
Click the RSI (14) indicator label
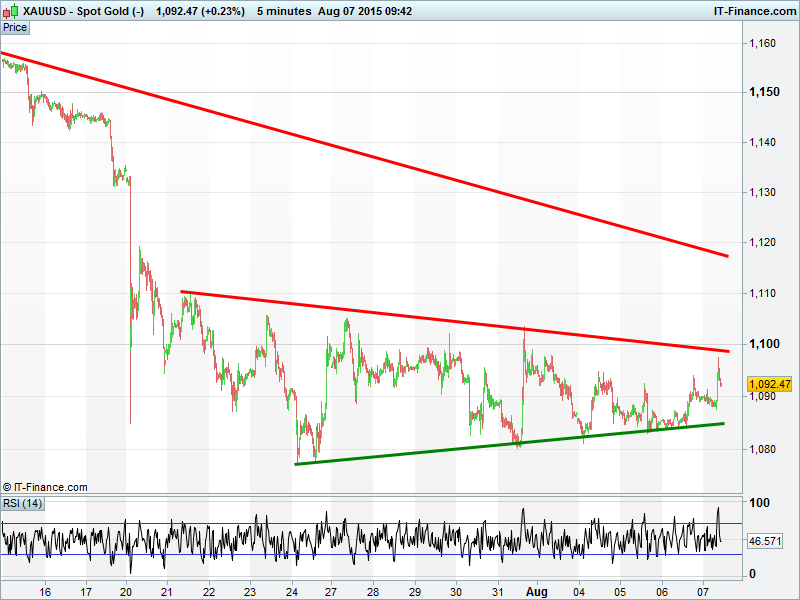(22, 503)
